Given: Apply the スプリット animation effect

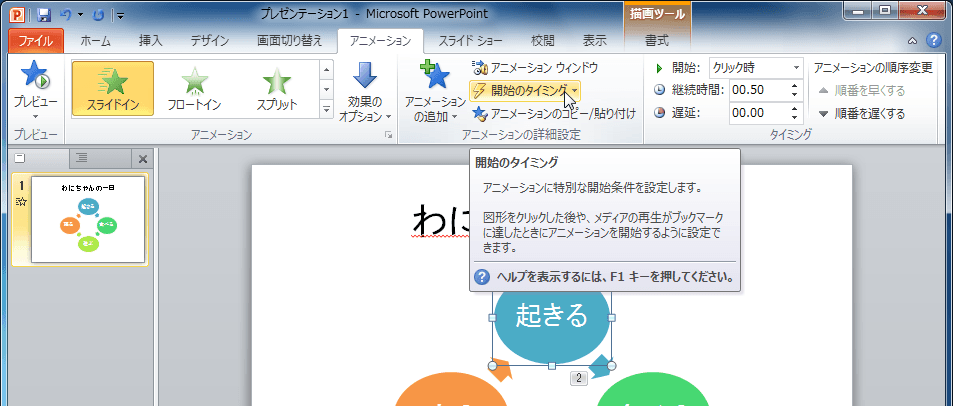Looking at the screenshot, I should click(277, 88).
